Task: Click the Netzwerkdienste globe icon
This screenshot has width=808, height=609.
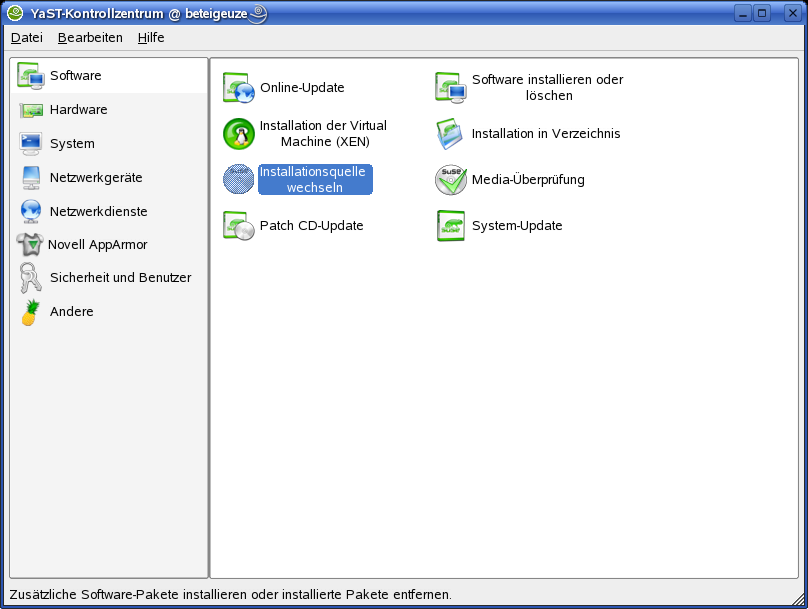Action: 31,212
